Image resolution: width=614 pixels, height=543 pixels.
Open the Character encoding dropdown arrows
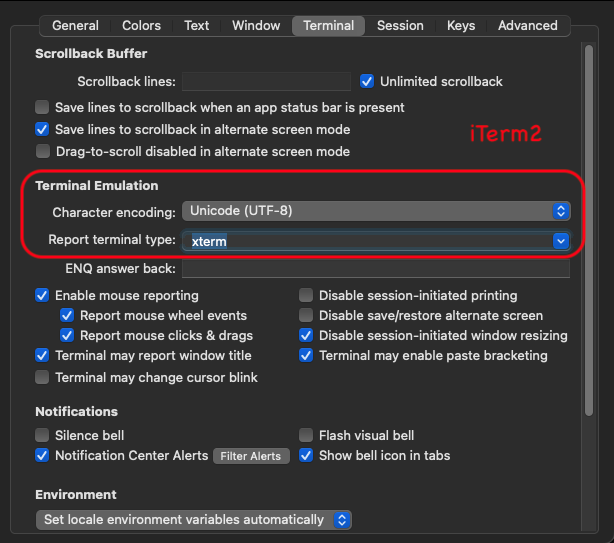tap(561, 211)
